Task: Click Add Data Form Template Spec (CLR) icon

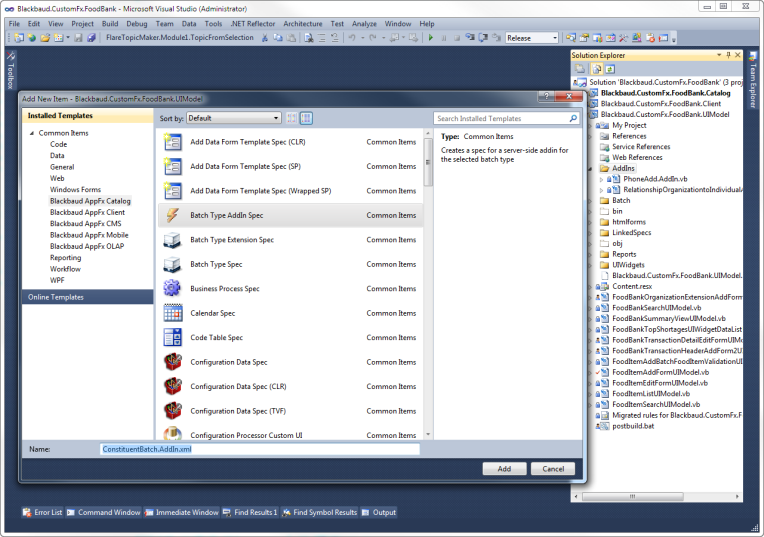Action: pos(172,142)
